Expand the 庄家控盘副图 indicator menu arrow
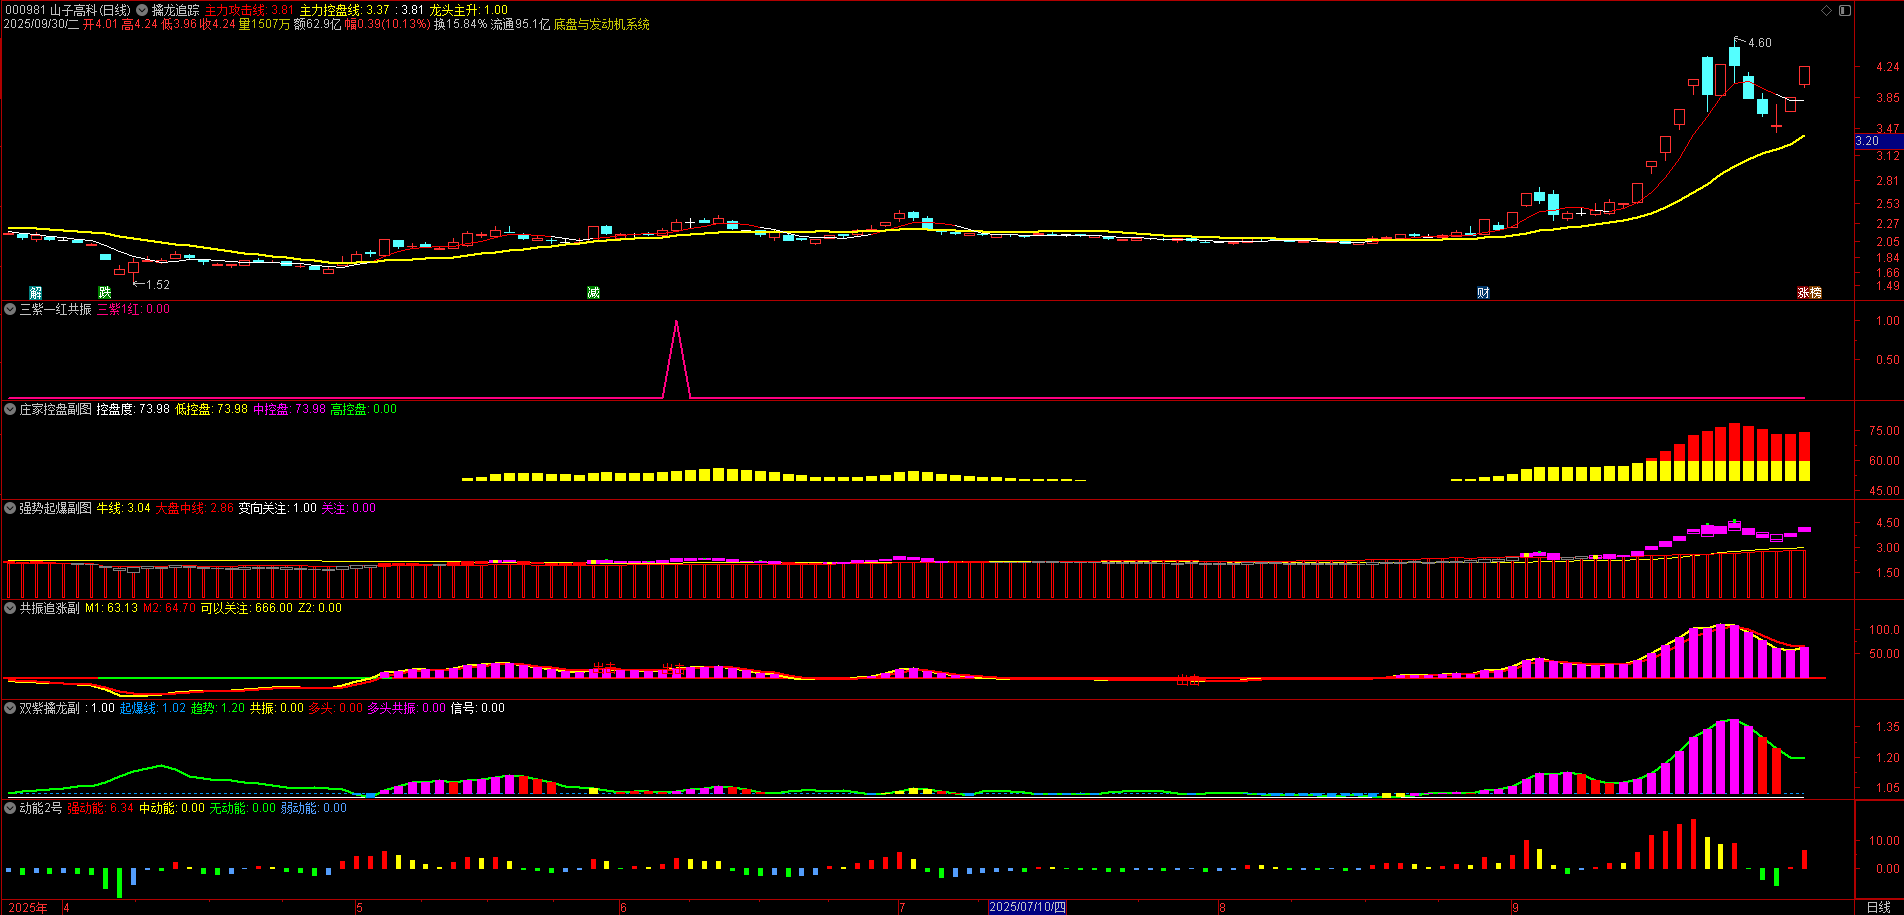This screenshot has height=915, width=1904. (10, 409)
